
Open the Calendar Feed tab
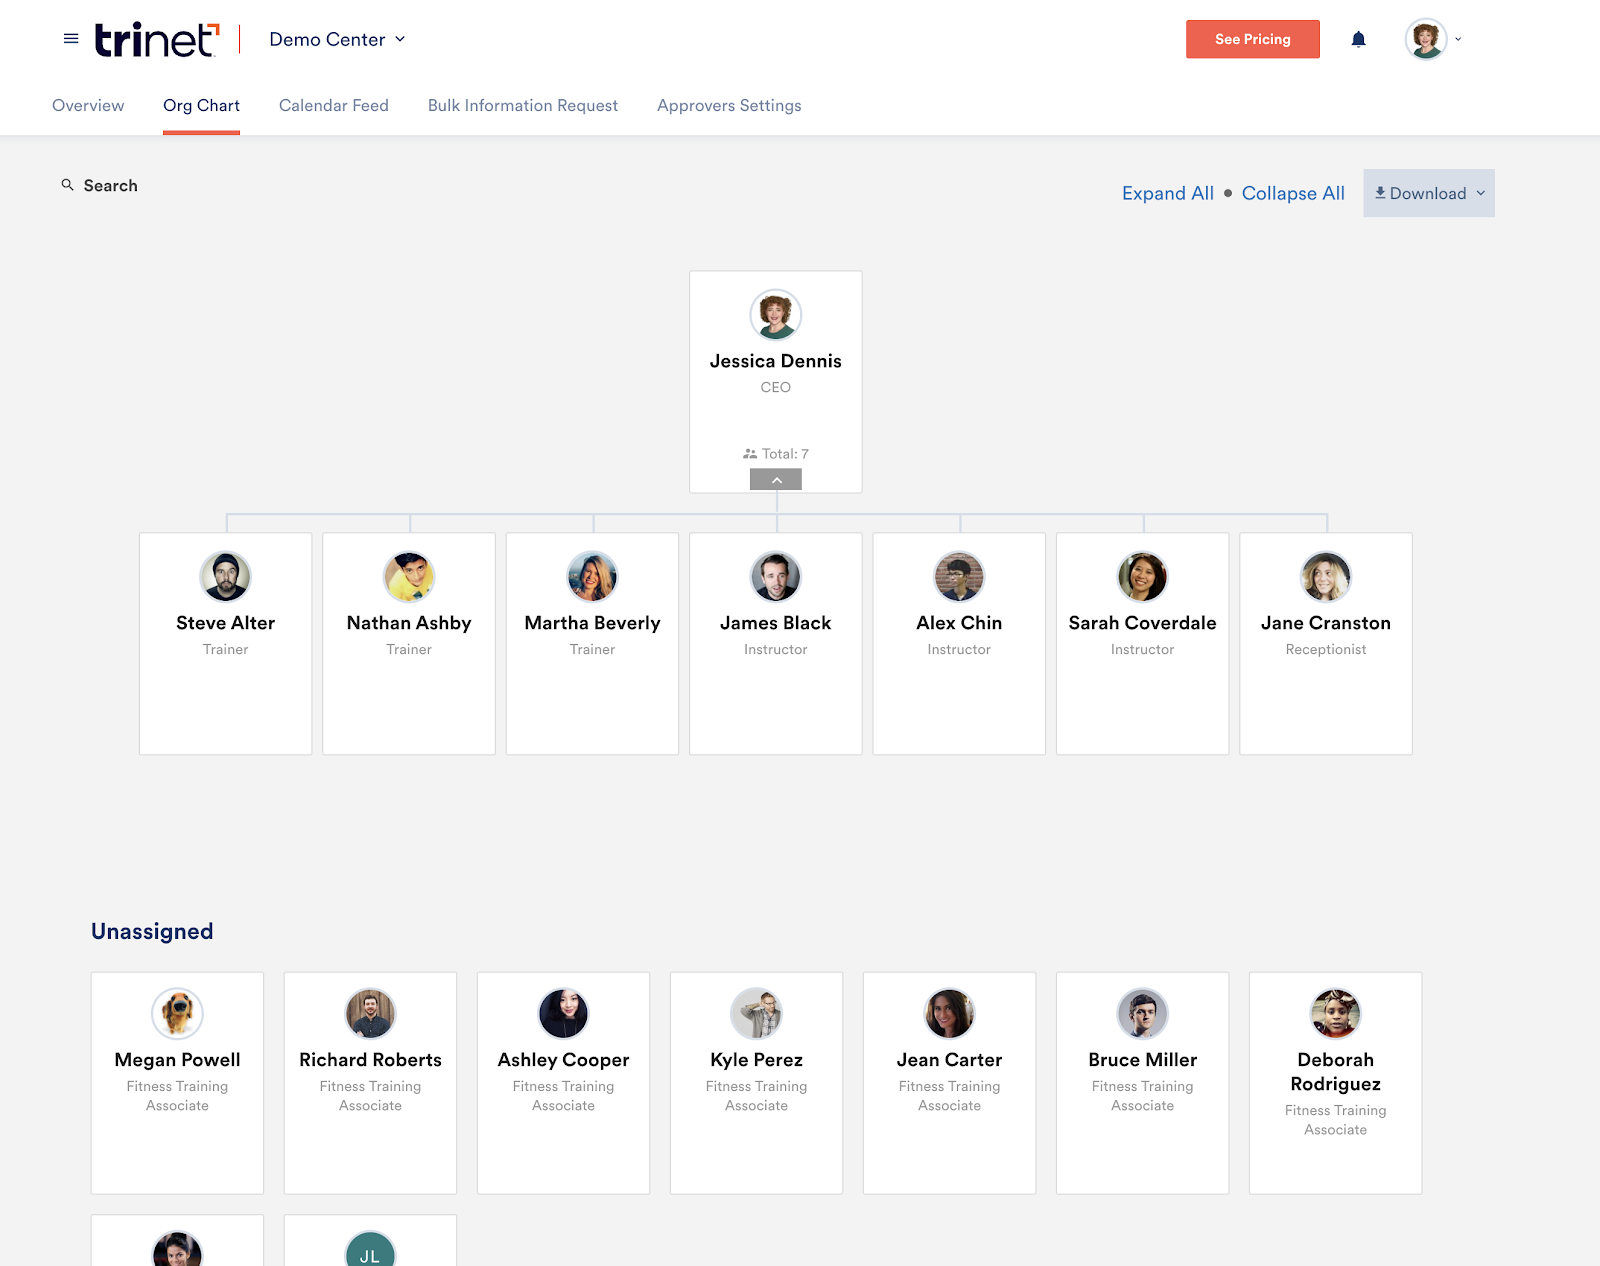(x=334, y=105)
